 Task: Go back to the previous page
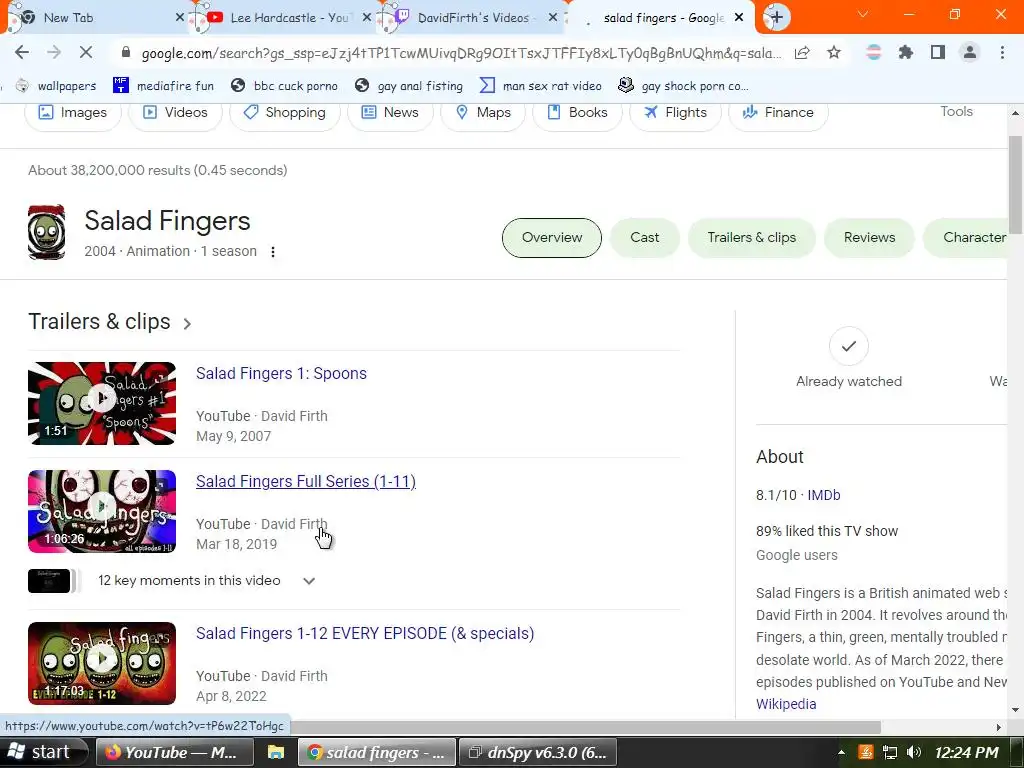tap(22, 52)
